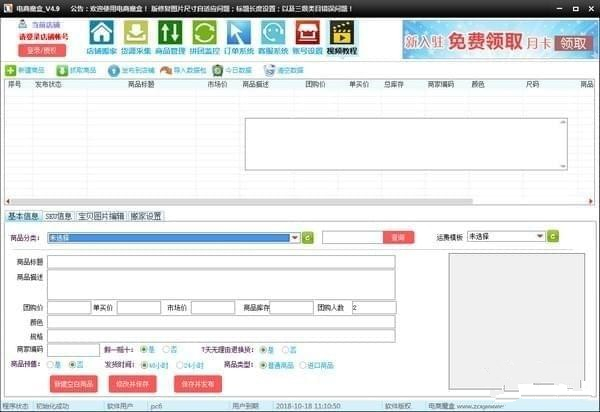Select 是 for 假一赔十 option
Viewport: 600px width, 412px height.
click(x=144, y=349)
